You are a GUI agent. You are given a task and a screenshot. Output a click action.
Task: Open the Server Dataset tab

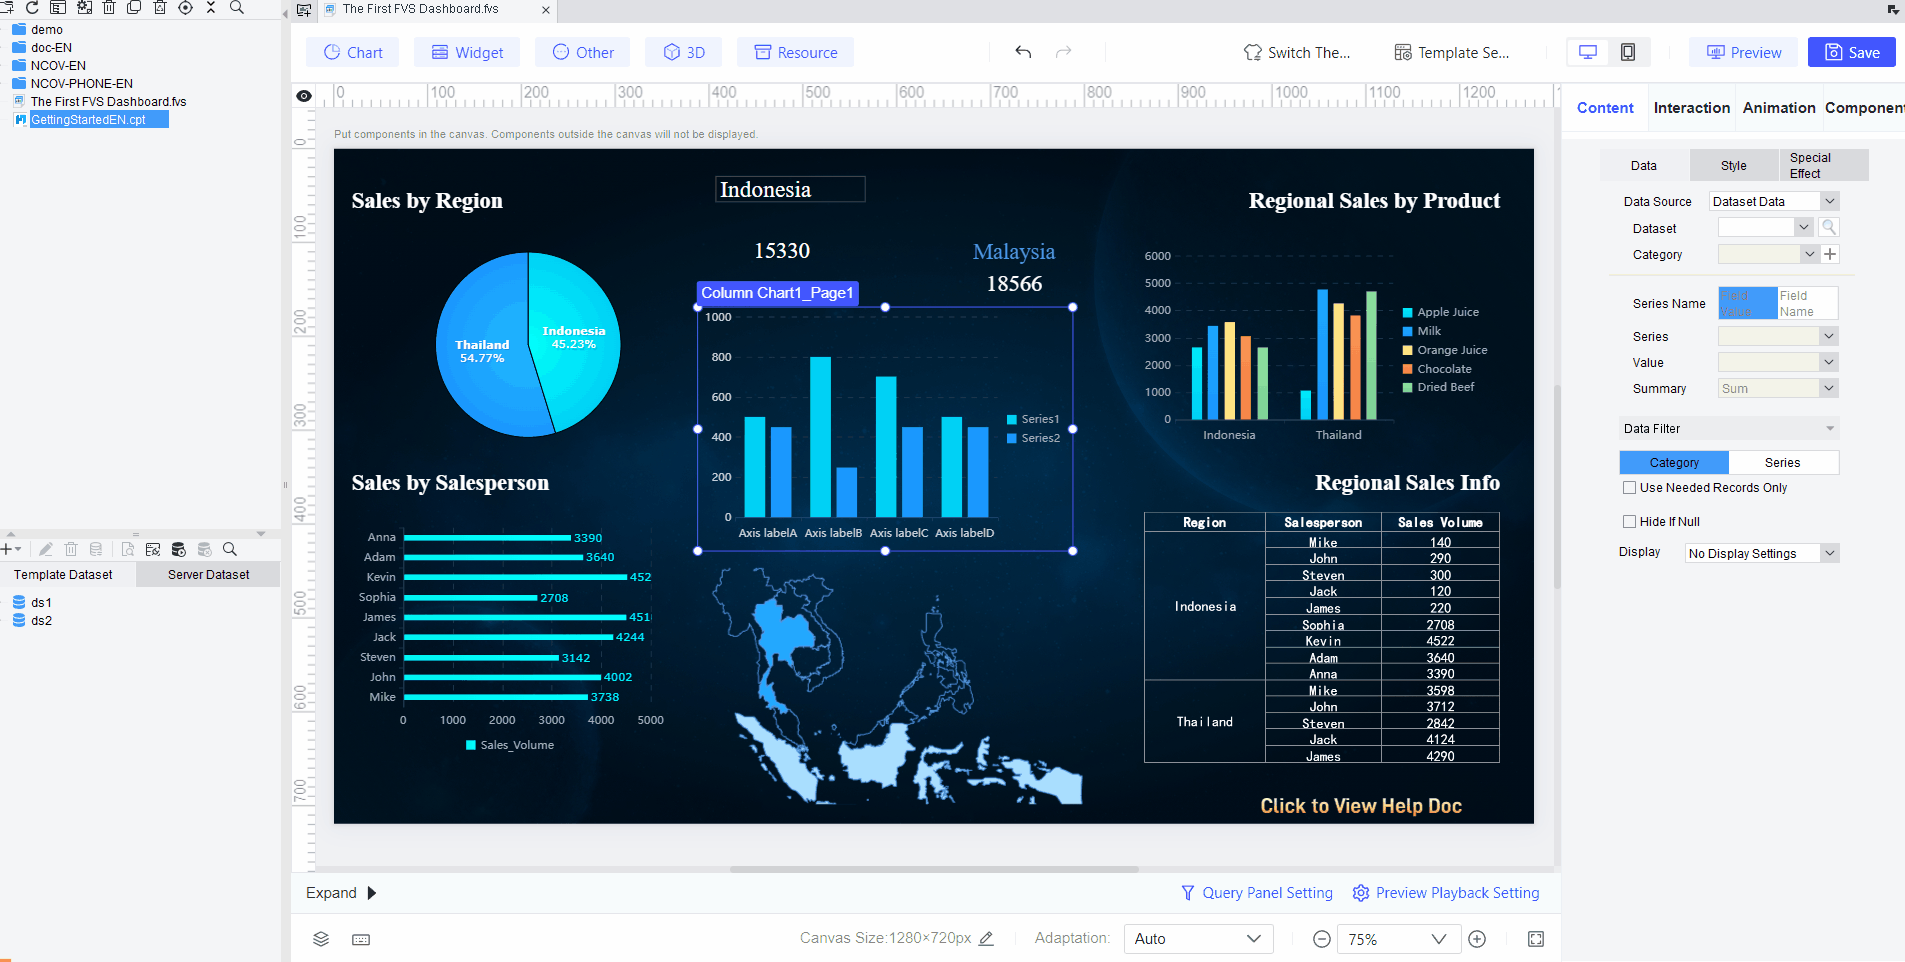(x=207, y=574)
